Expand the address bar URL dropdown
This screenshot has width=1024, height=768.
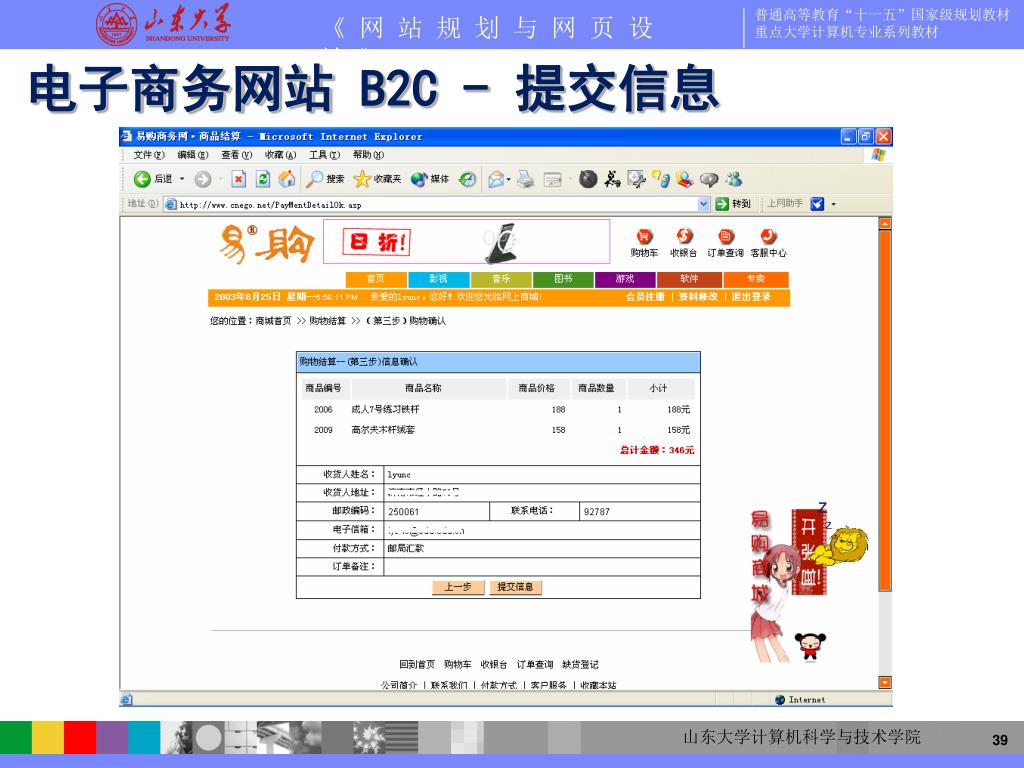(703, 204)
